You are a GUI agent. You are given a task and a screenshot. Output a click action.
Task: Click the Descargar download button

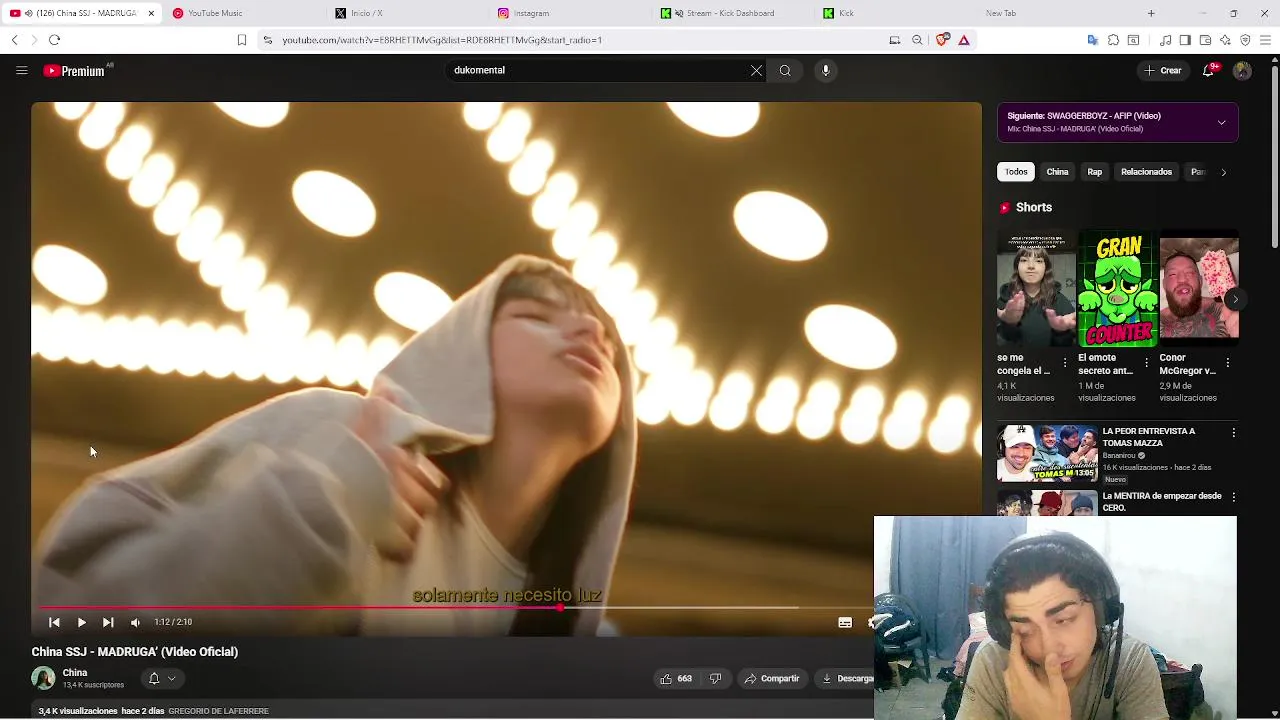(x=847, y=678)
